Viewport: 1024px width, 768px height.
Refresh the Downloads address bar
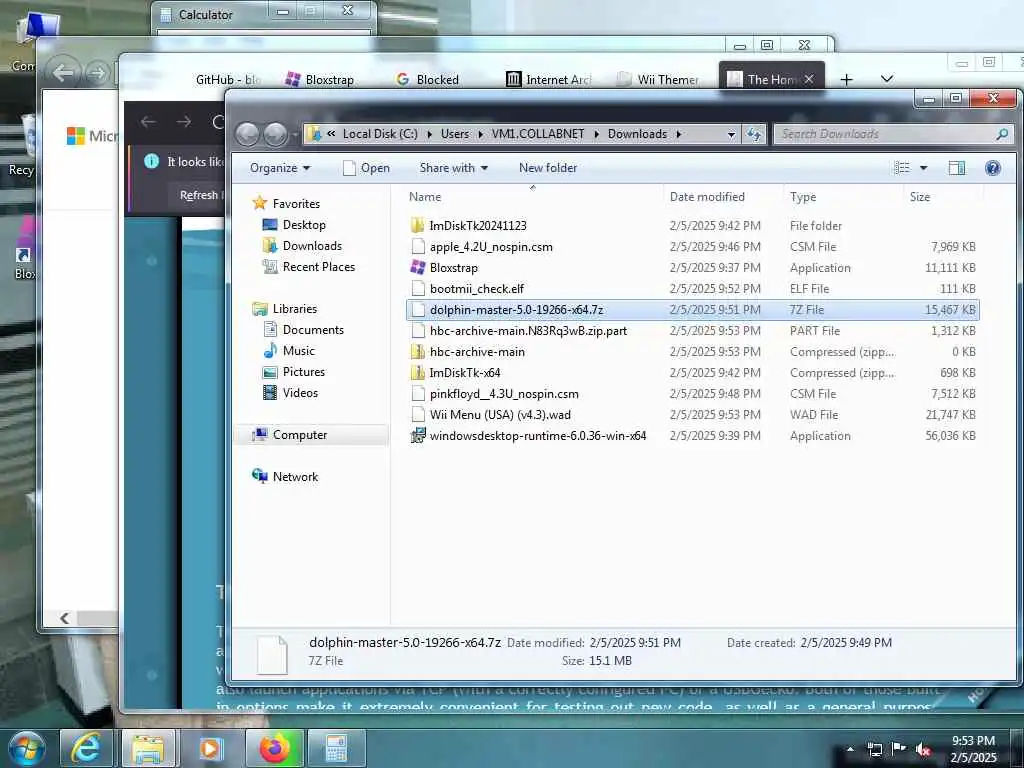754,134
